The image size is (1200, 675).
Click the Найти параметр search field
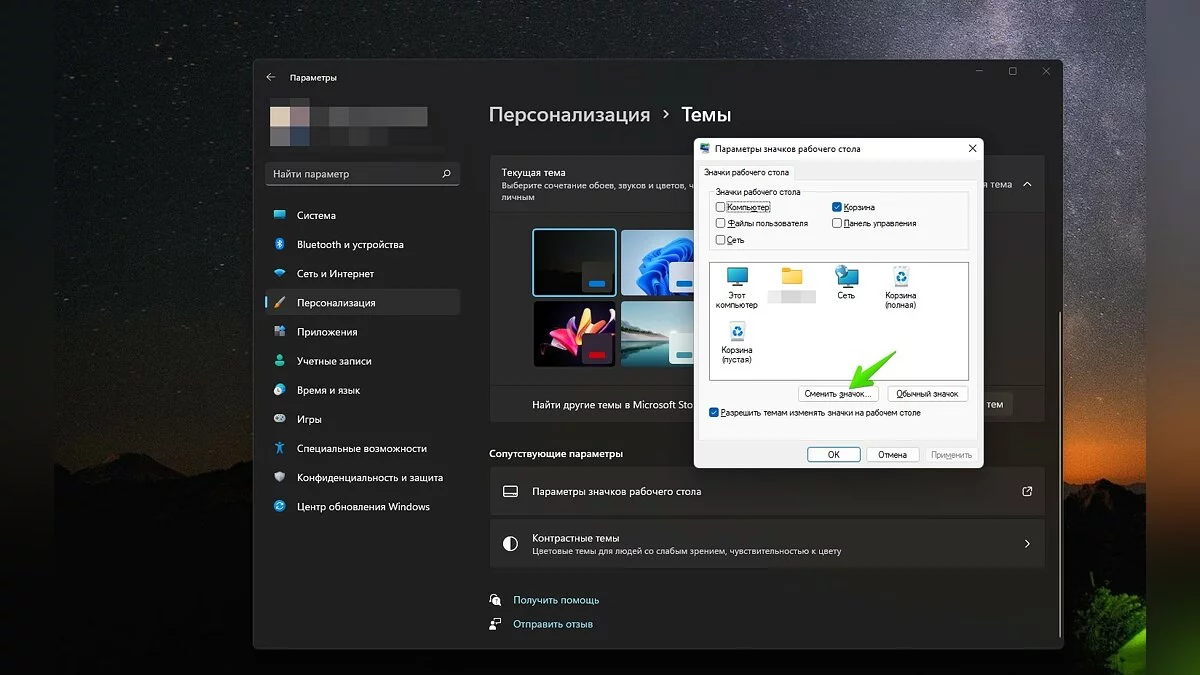(363, 173)
